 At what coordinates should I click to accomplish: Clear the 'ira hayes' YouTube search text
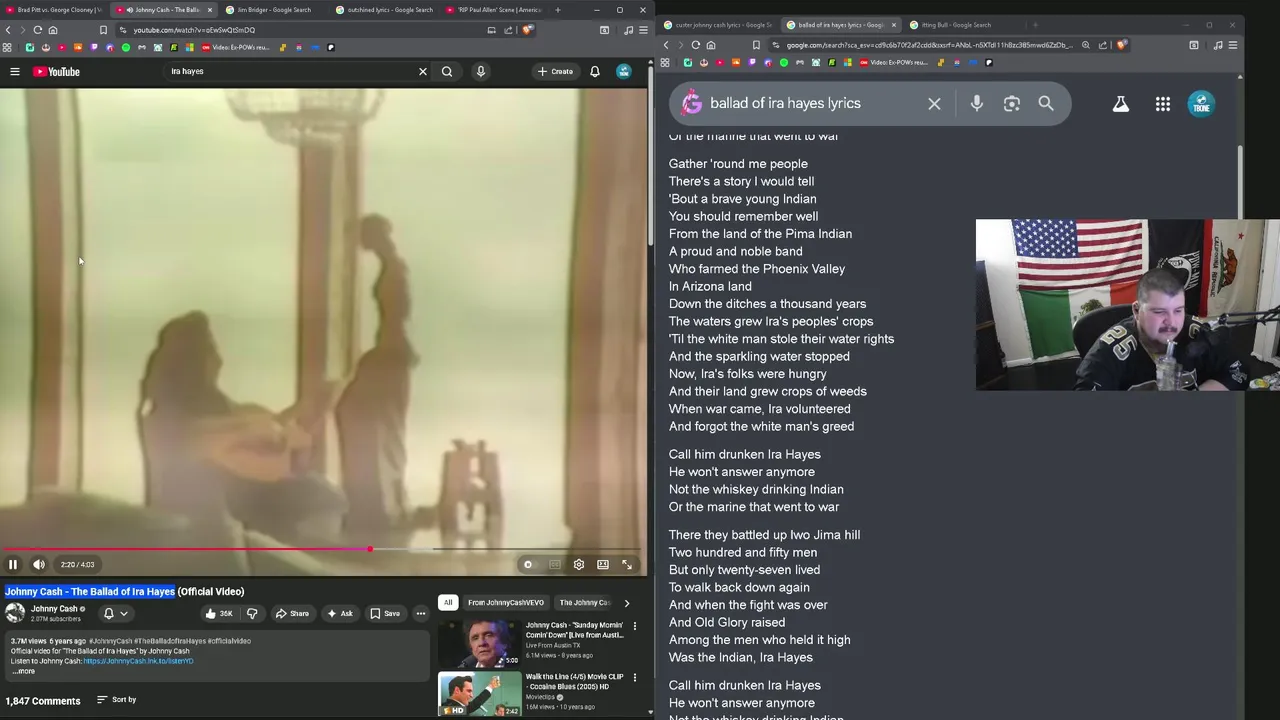(422, 72)
